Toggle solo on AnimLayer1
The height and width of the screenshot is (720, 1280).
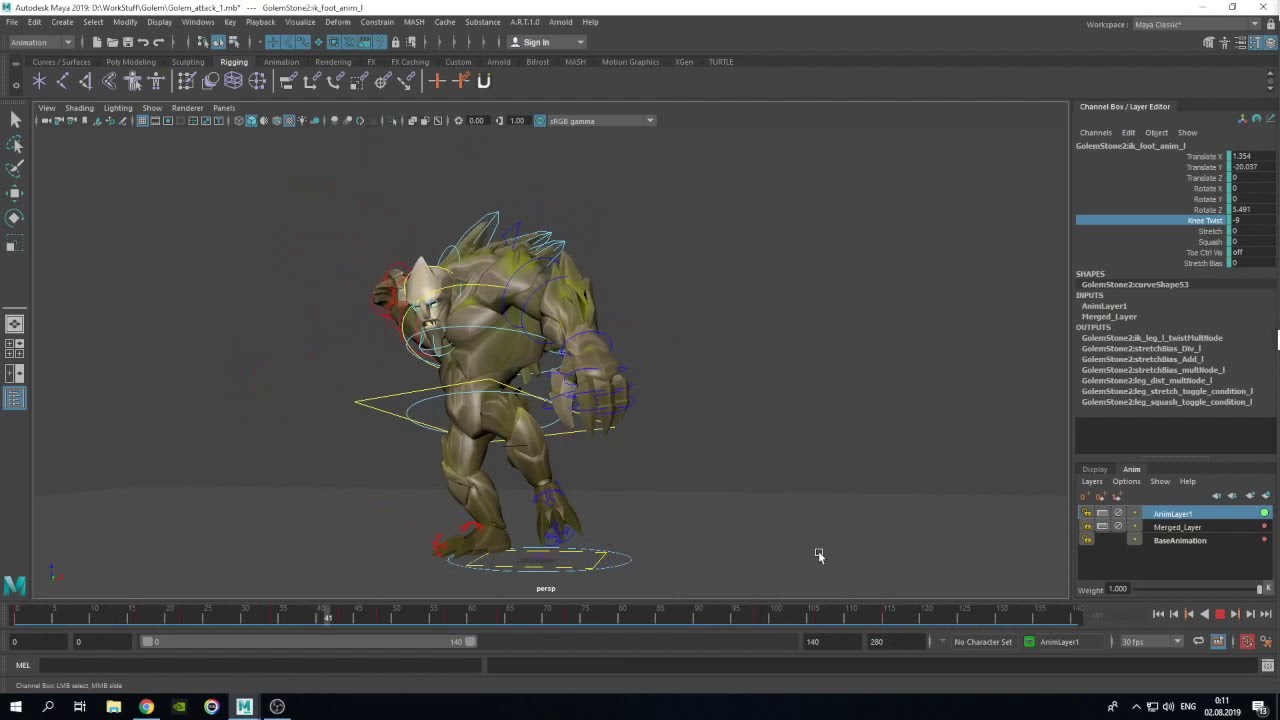(1102, 513)
